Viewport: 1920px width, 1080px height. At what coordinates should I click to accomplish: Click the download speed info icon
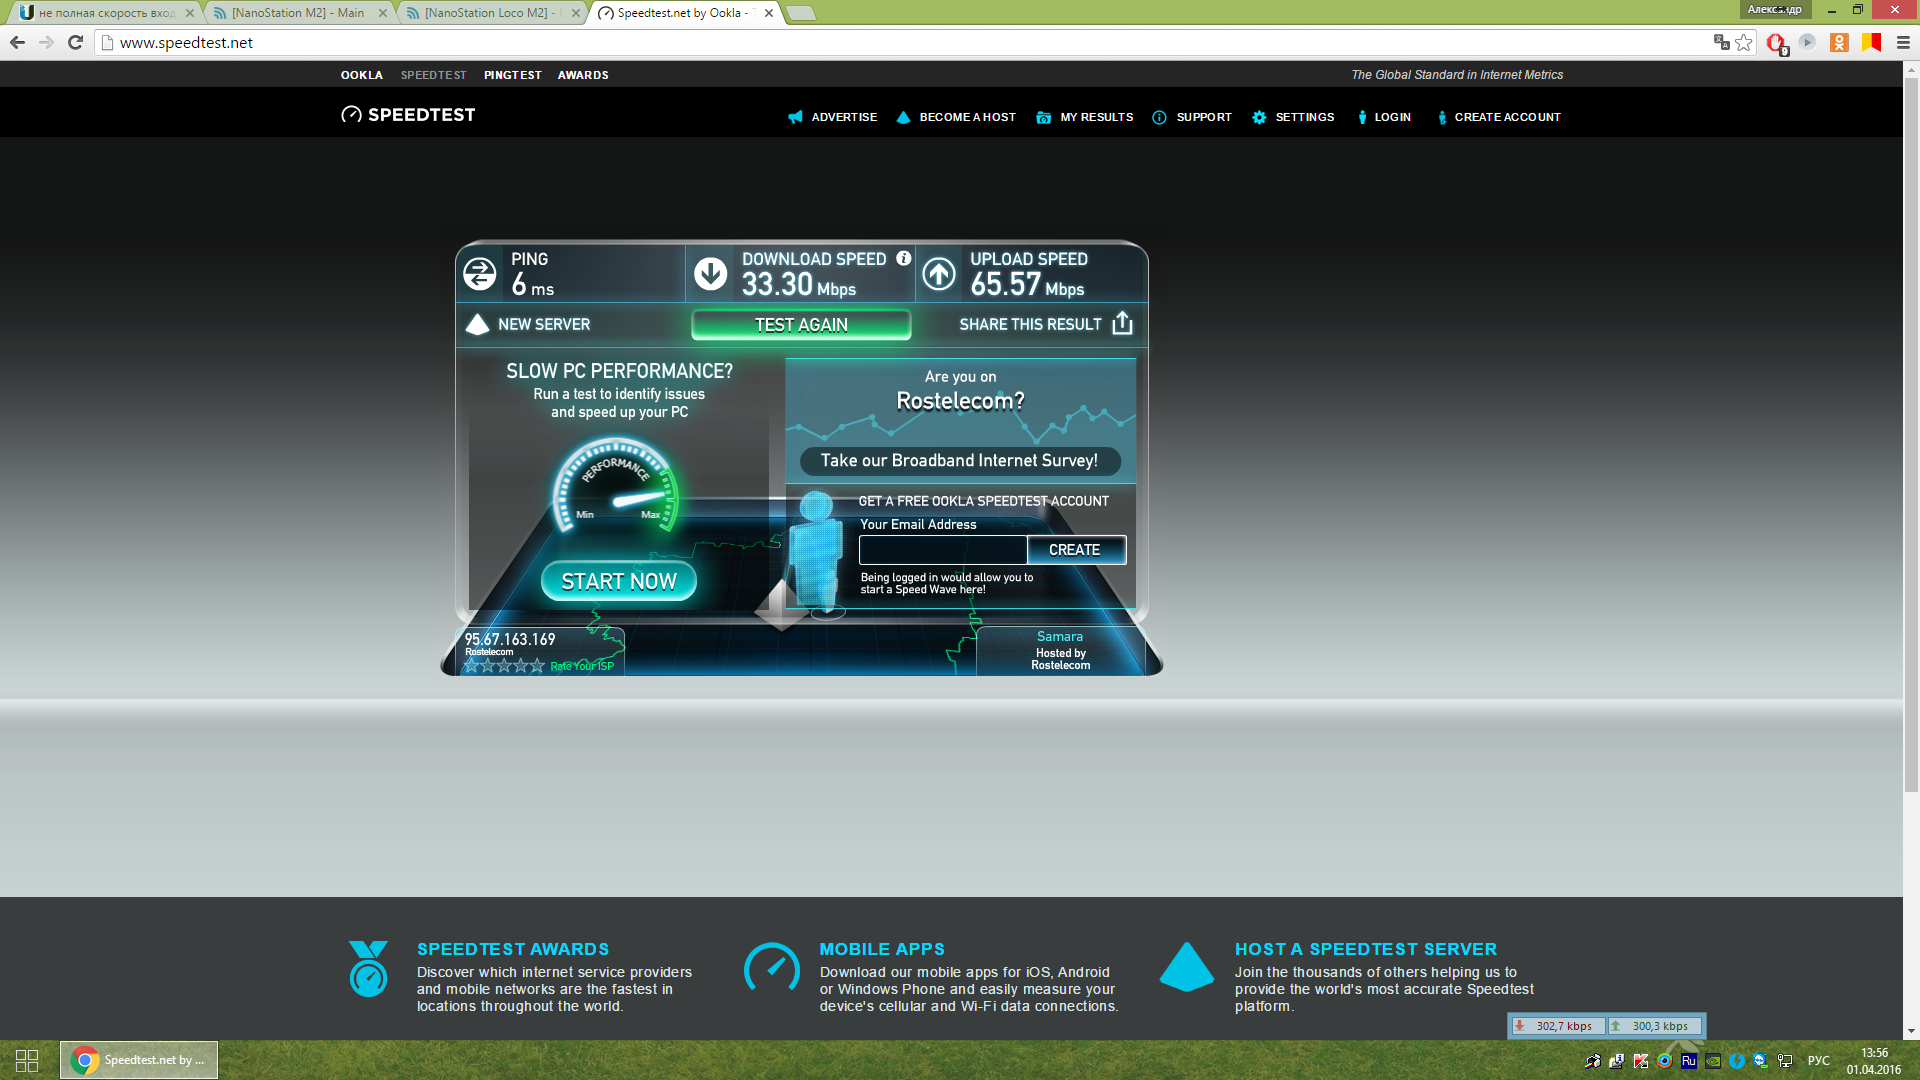click(903, 258)
